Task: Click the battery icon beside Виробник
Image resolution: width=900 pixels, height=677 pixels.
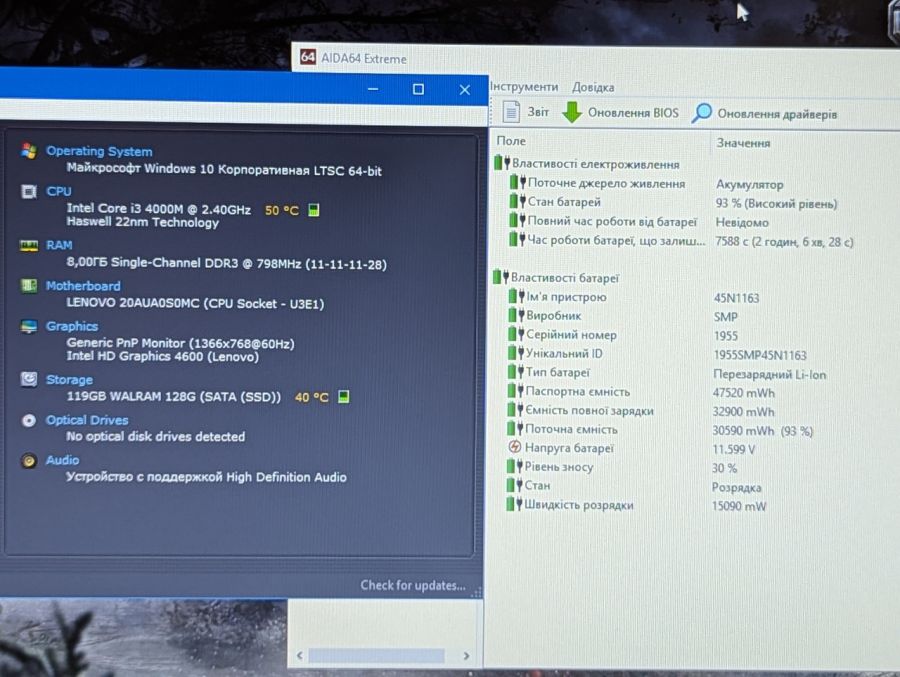Action: coord(516,315)
